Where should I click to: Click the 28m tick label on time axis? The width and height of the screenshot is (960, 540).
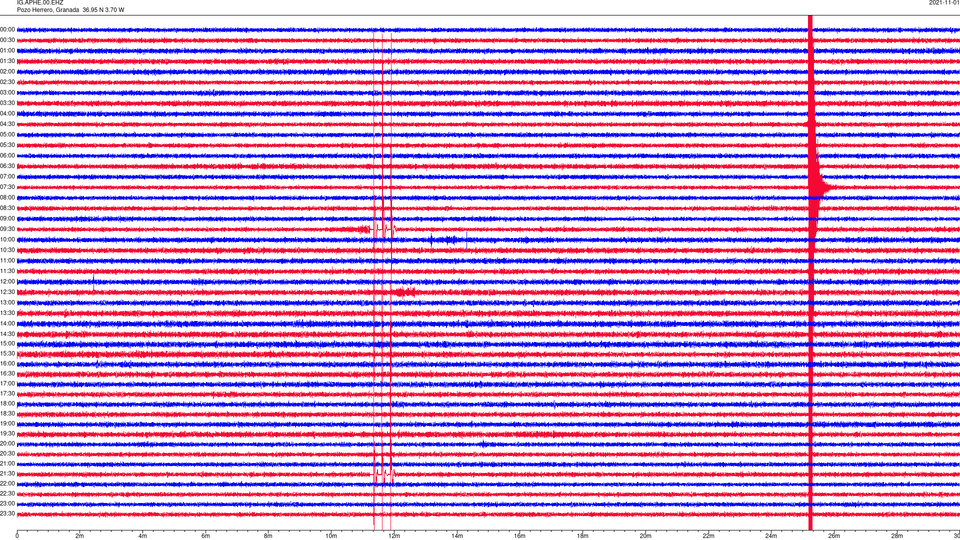tap(897, 536)
